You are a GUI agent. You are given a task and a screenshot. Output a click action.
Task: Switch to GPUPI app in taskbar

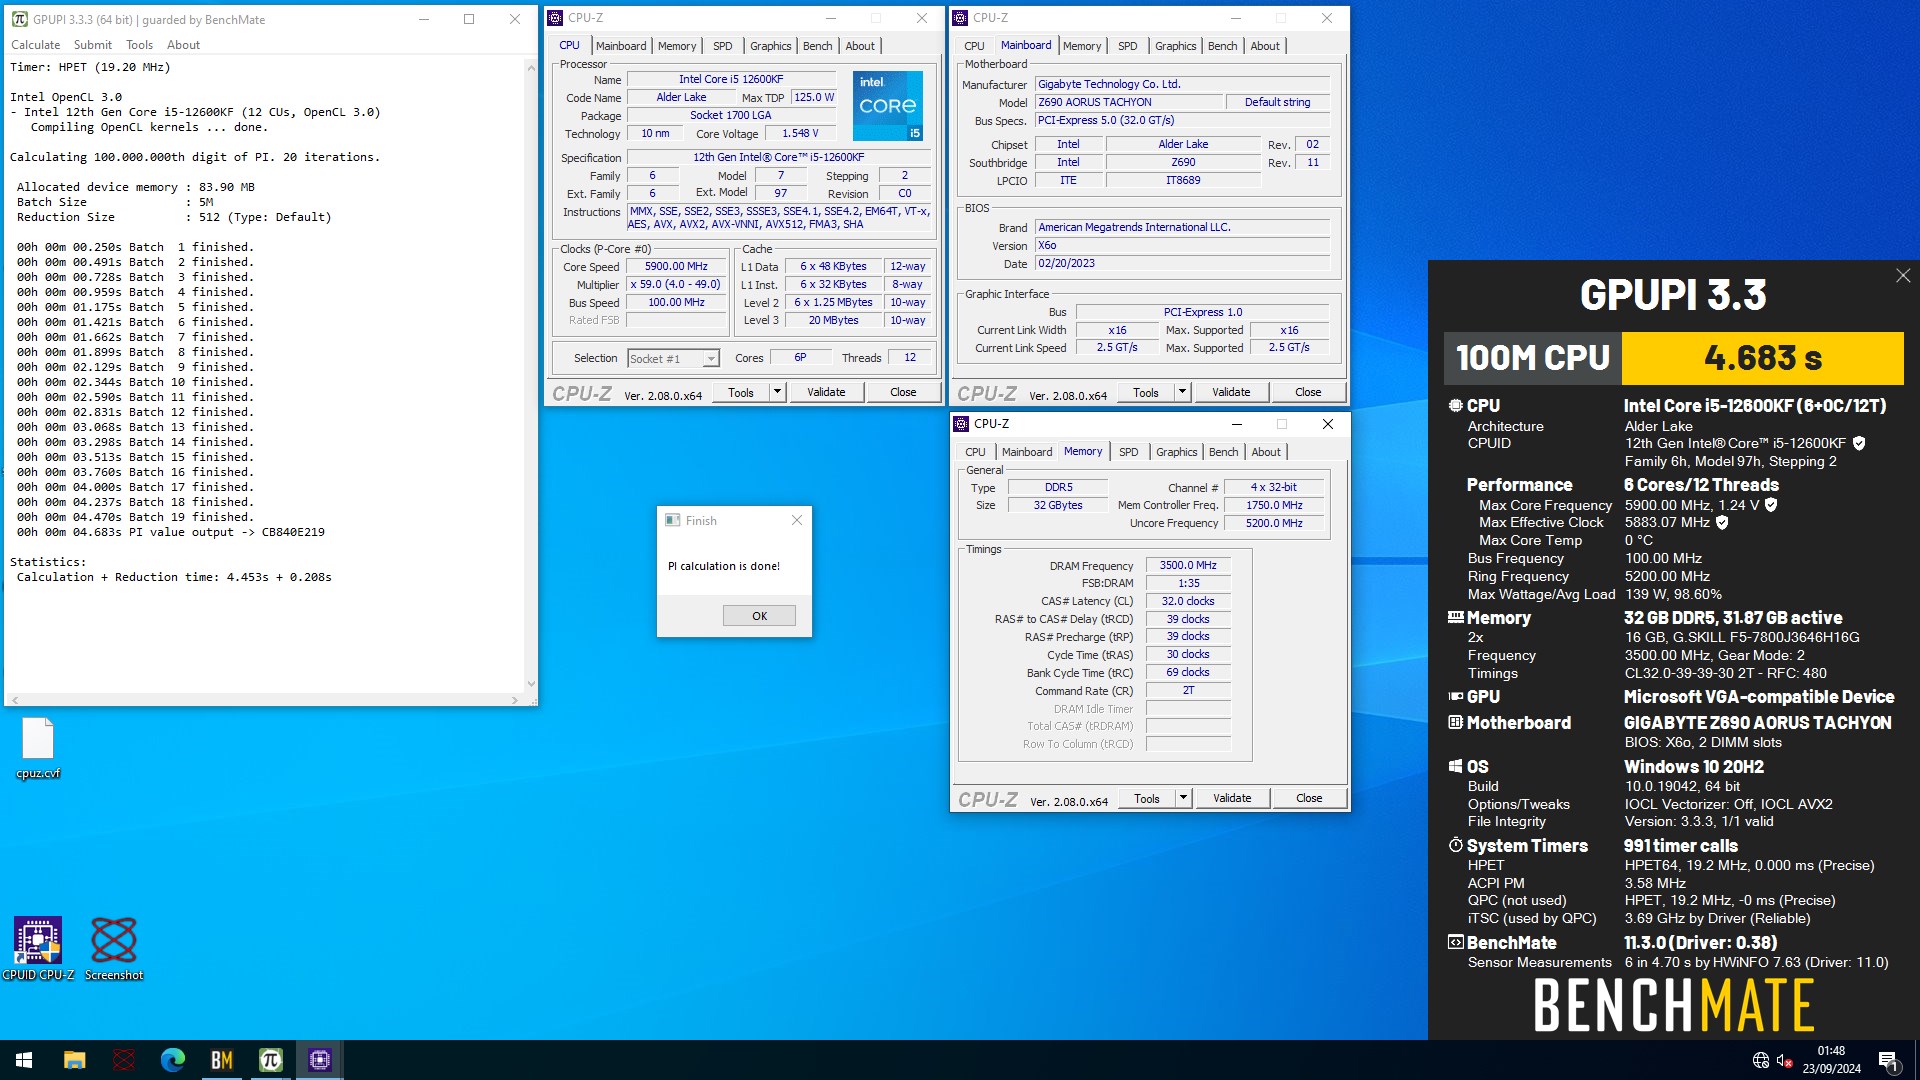[271, 1060]
